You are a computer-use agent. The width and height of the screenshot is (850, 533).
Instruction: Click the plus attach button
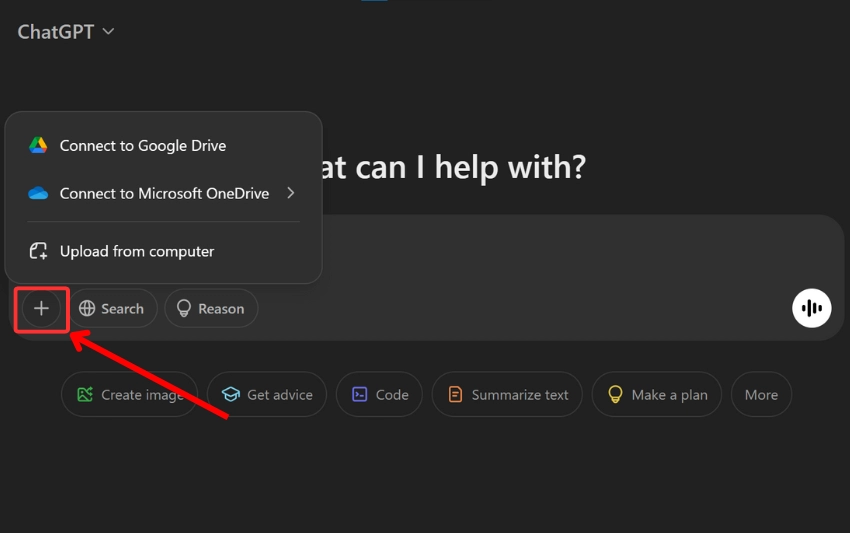click(x=41, y=309)
